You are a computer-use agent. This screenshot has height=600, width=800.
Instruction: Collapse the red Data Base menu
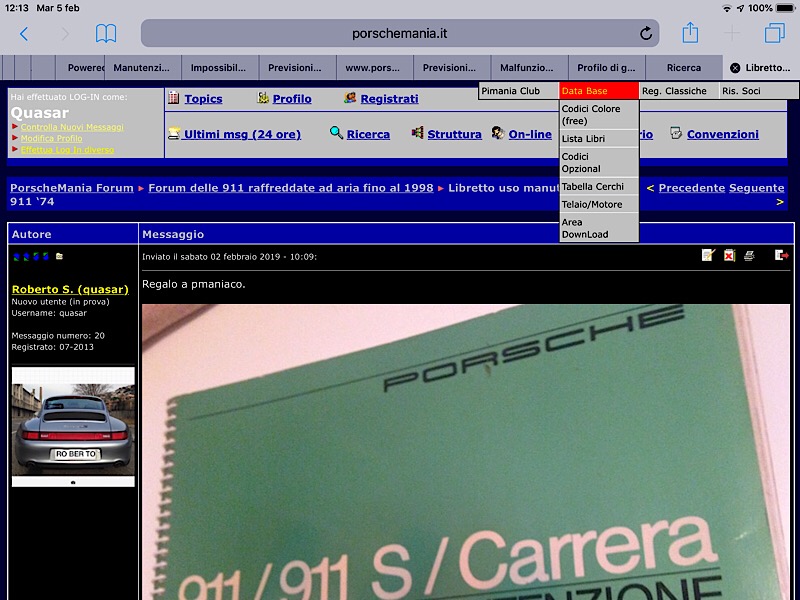[x=598, y=91]
